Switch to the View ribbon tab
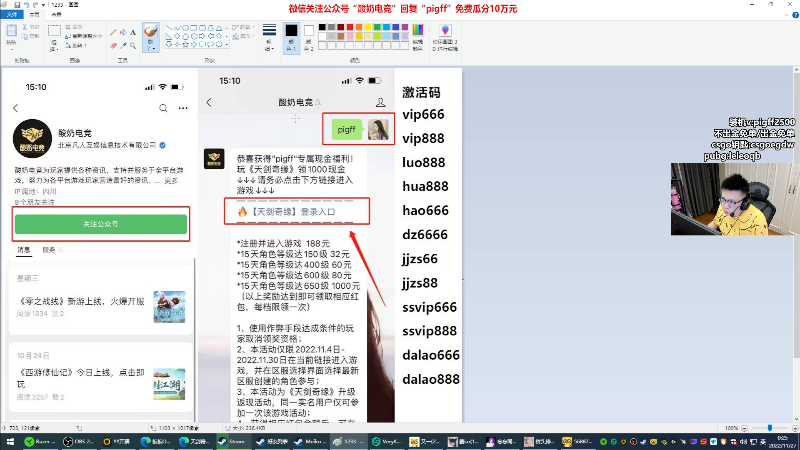Image resolution: width=800 pixels, height=450 pixels. coord(56,15)
